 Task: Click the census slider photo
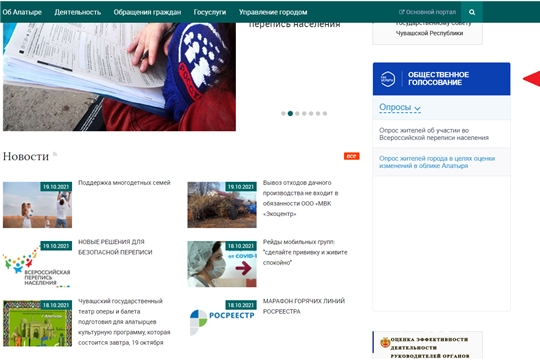tap(119, 77)
